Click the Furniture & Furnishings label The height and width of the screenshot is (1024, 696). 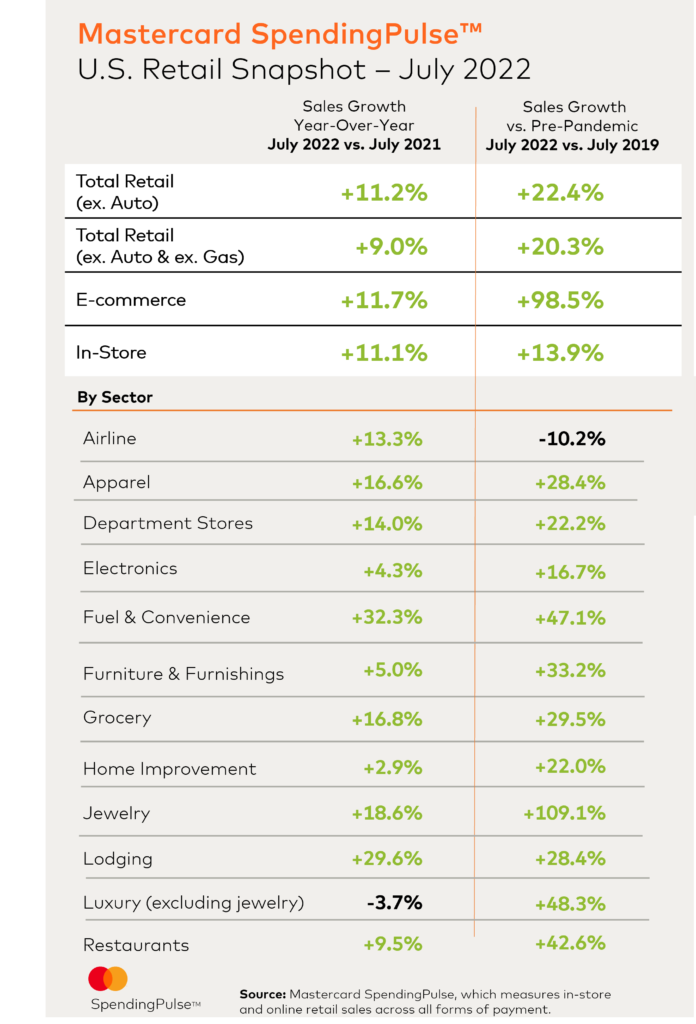coord(183,674)
